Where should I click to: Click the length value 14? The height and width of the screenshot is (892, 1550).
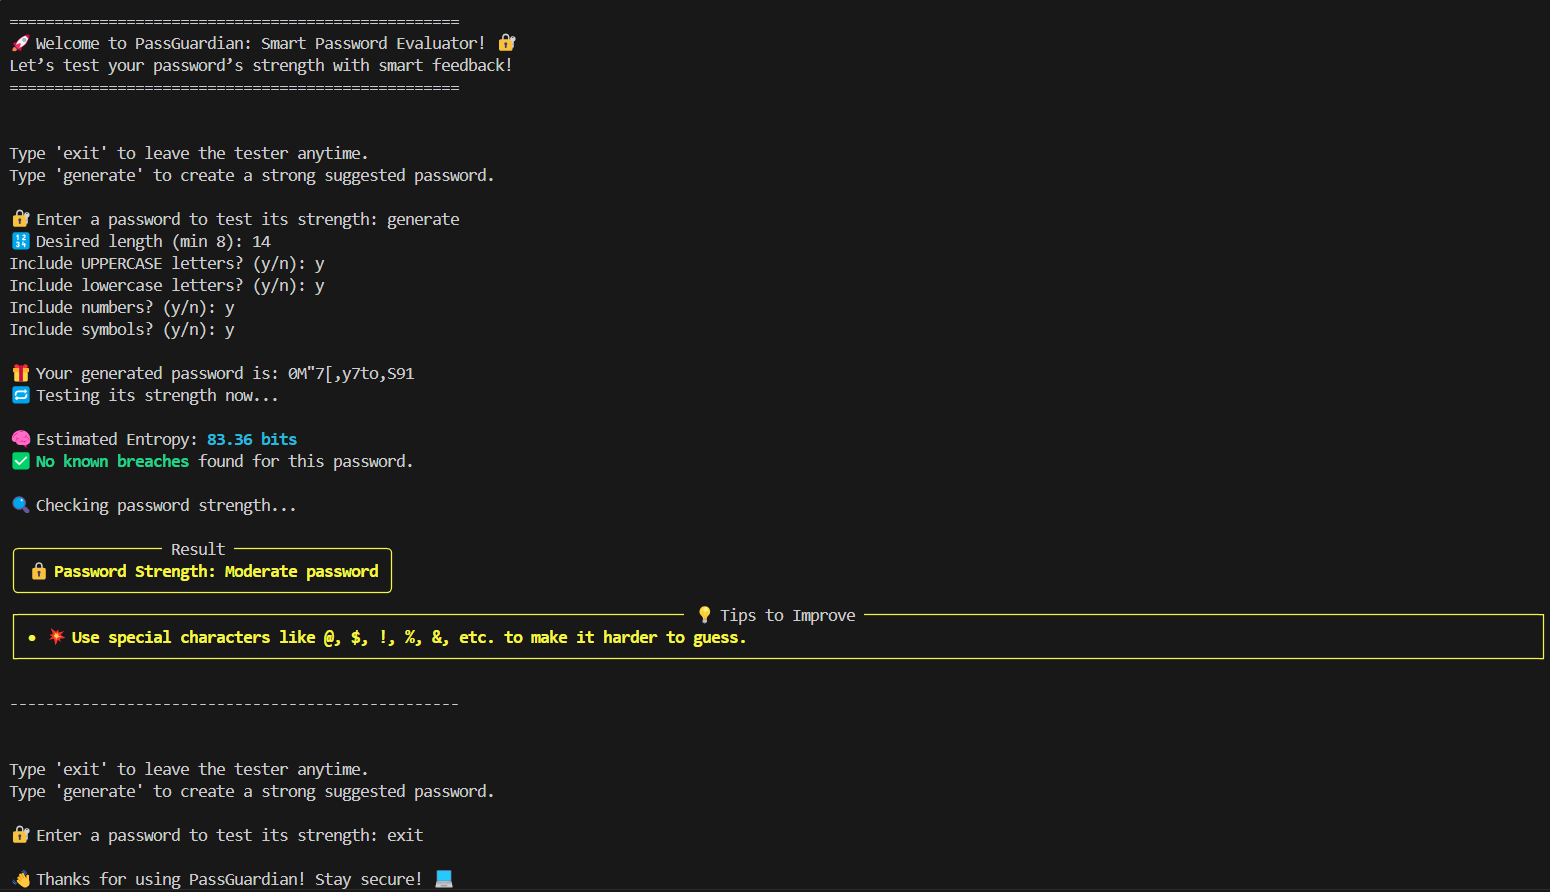click(261, 241)
